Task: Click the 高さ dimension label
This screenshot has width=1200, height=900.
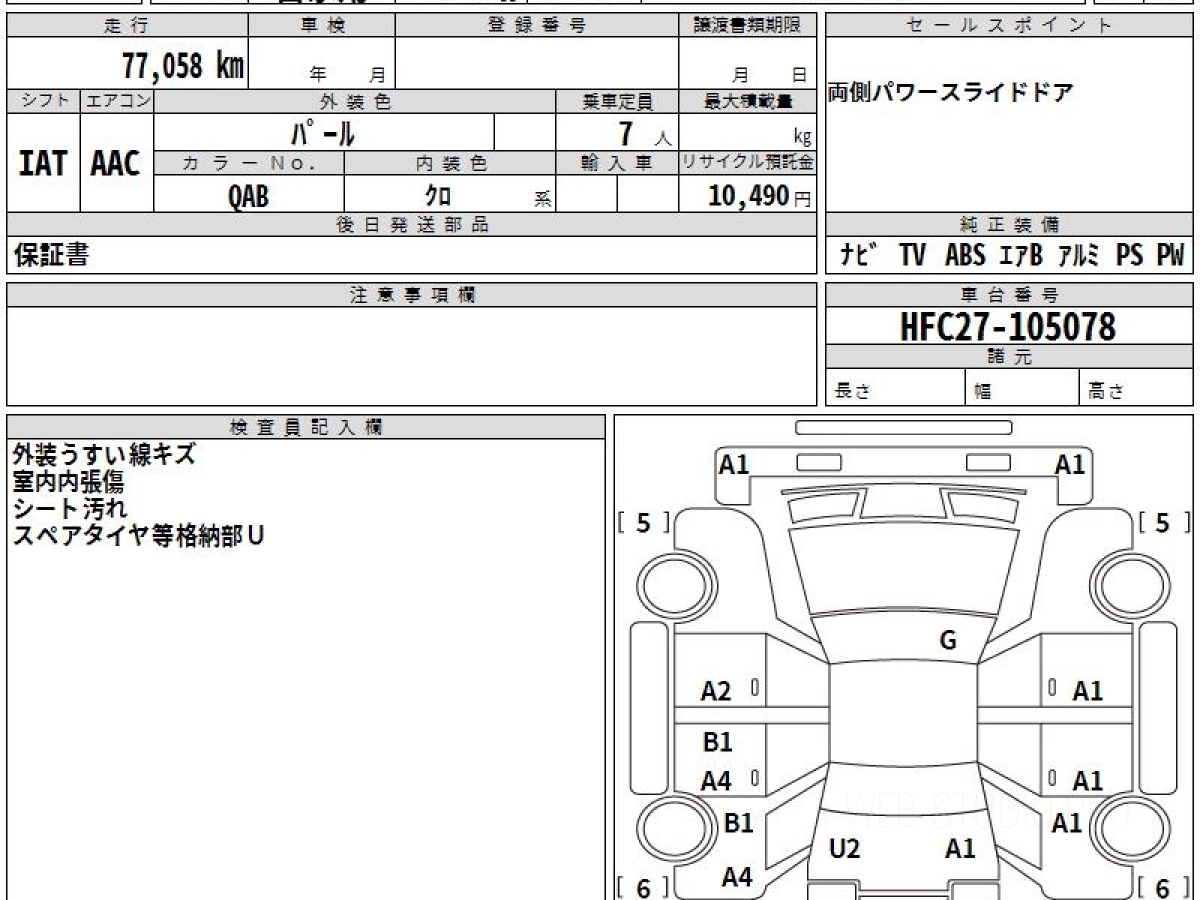Action: [1106, 392]
